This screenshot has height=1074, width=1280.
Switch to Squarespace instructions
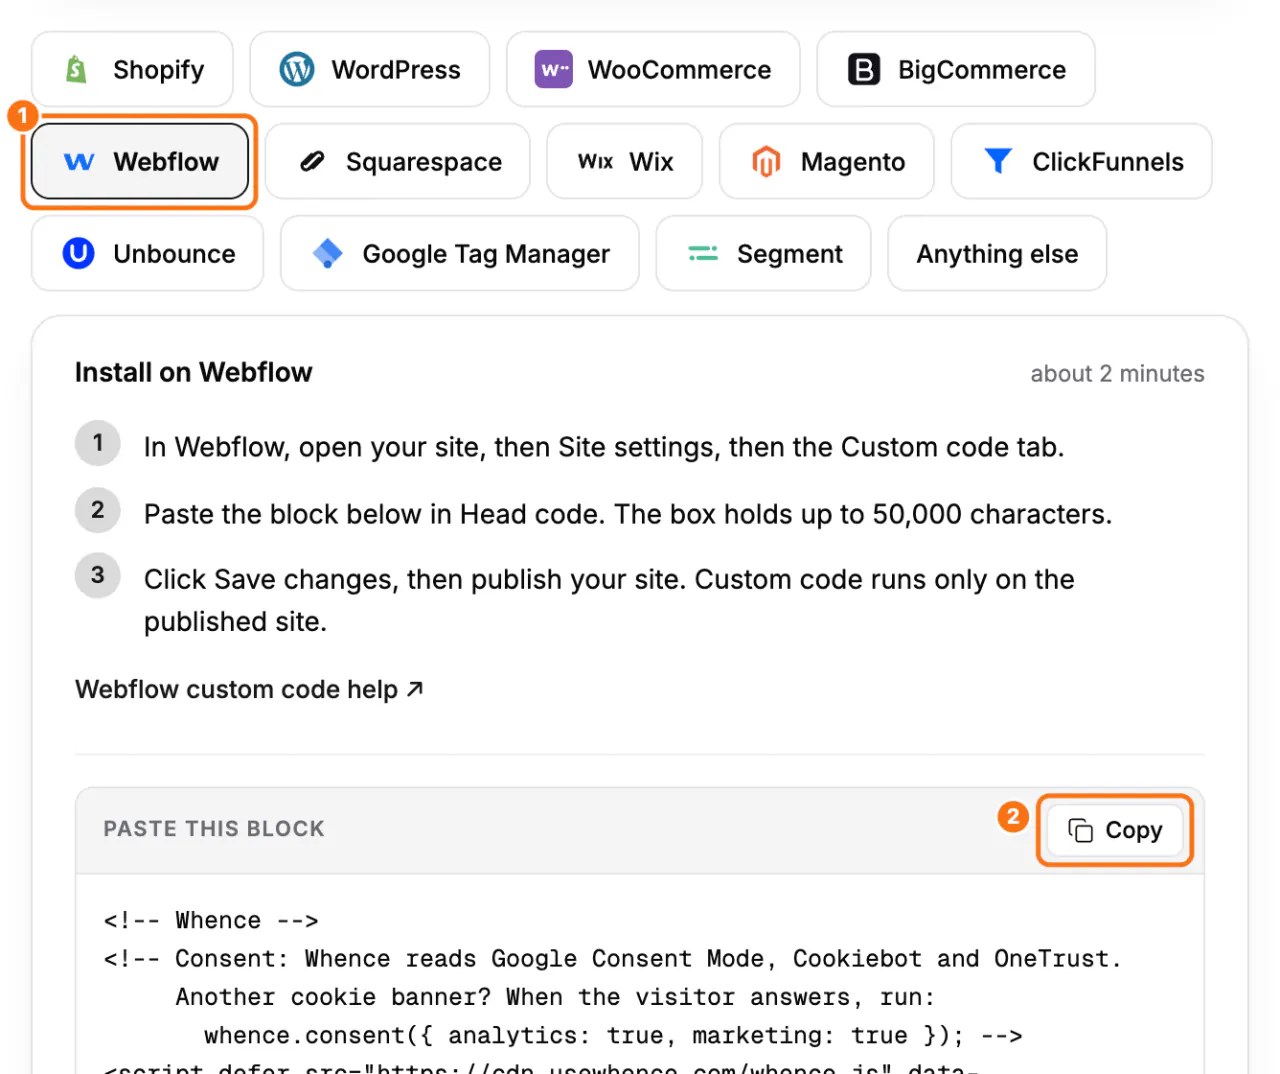(x=398, y=161)
